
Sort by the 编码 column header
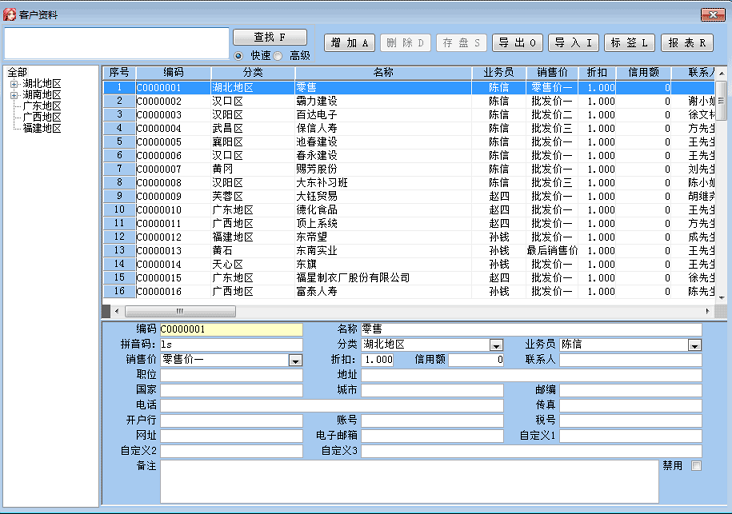click(173, 72)
